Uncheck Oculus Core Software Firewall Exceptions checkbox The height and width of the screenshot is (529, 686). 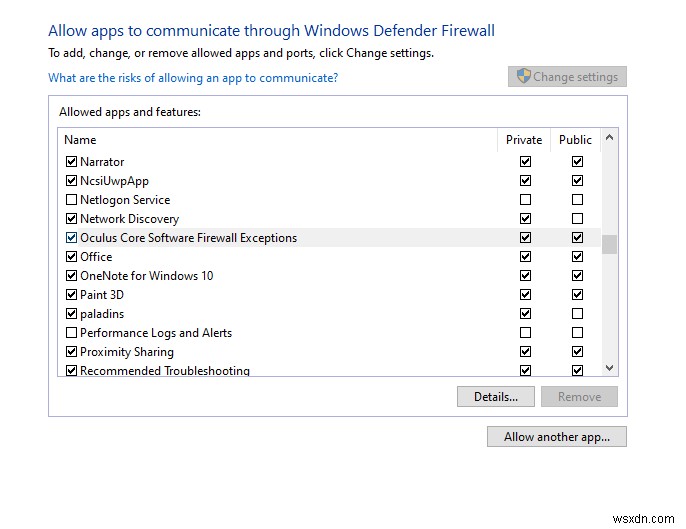pyautogui.click(x=71, y=238)
